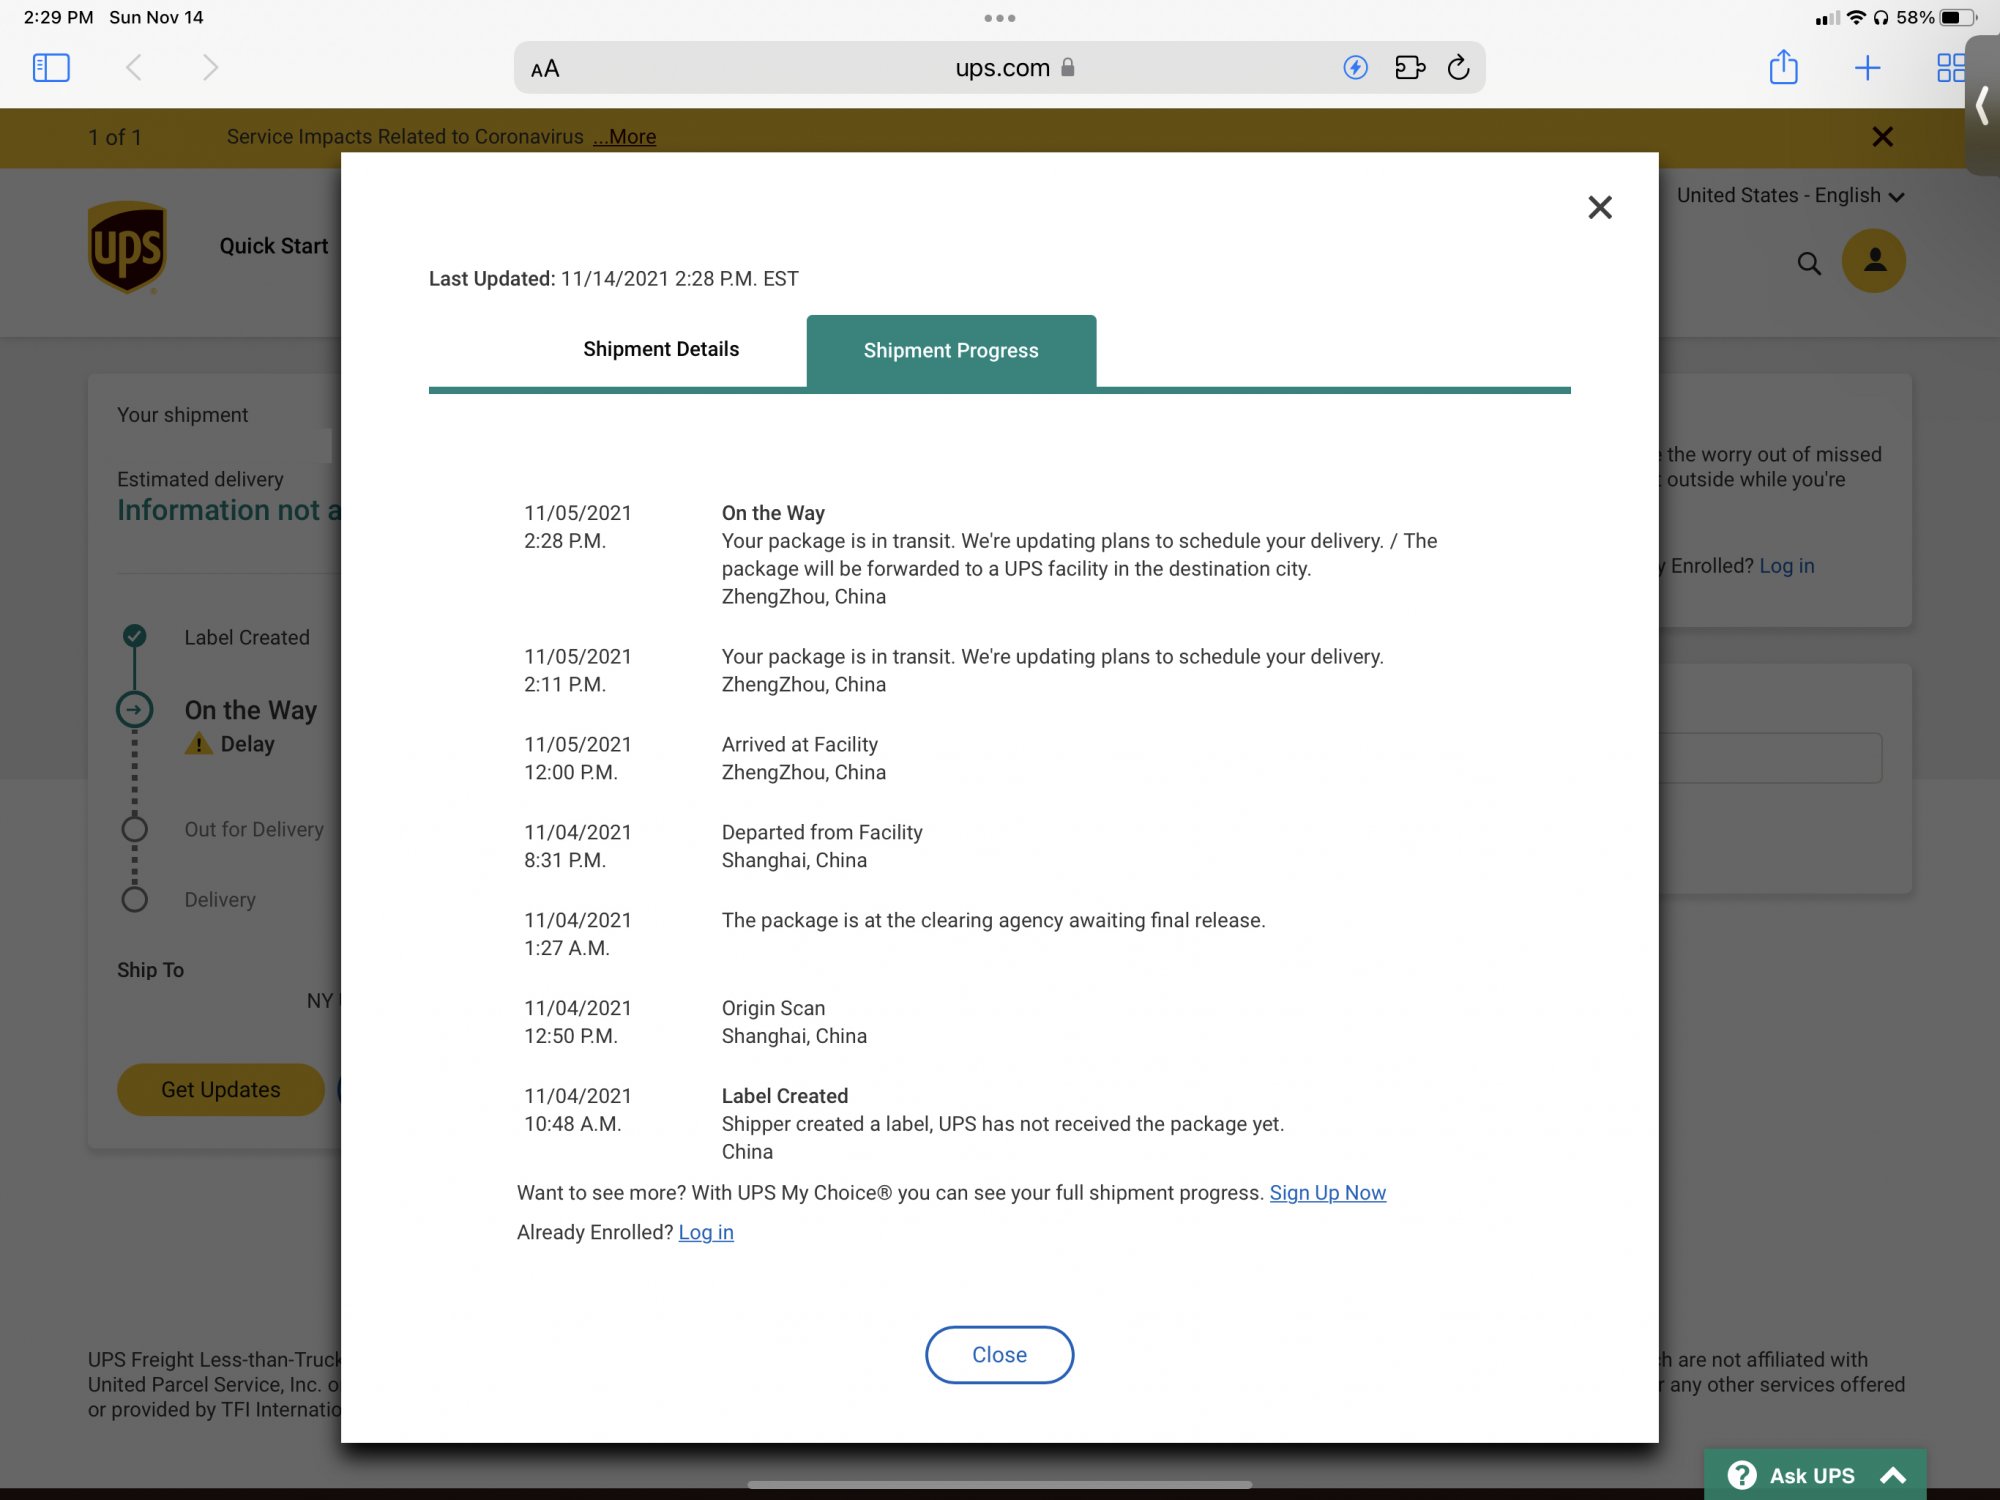Dismiss the Coronavirus service alert banner
2000x1500 pixels.
pos(1882,137)
